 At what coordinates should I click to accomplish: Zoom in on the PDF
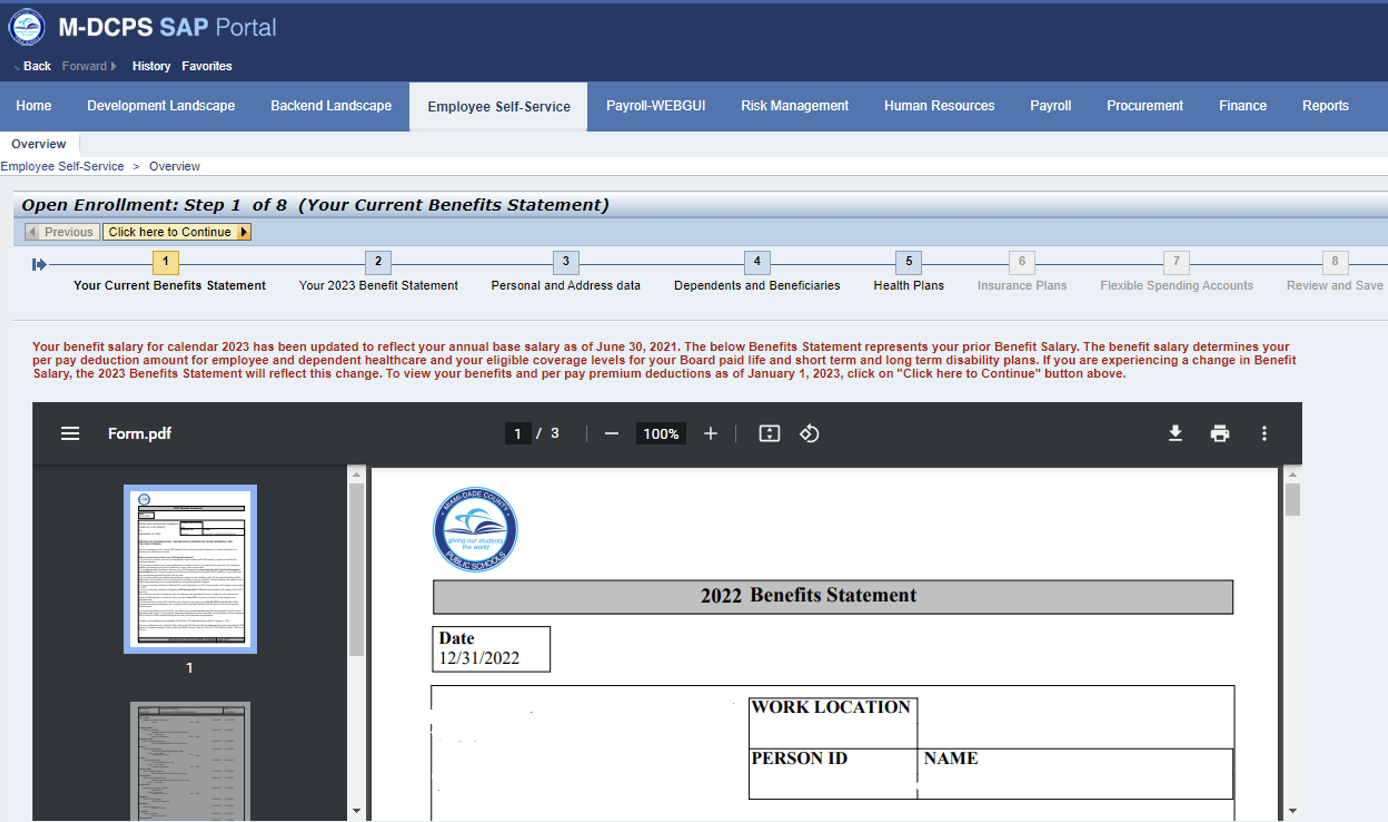tap(710, 433)
